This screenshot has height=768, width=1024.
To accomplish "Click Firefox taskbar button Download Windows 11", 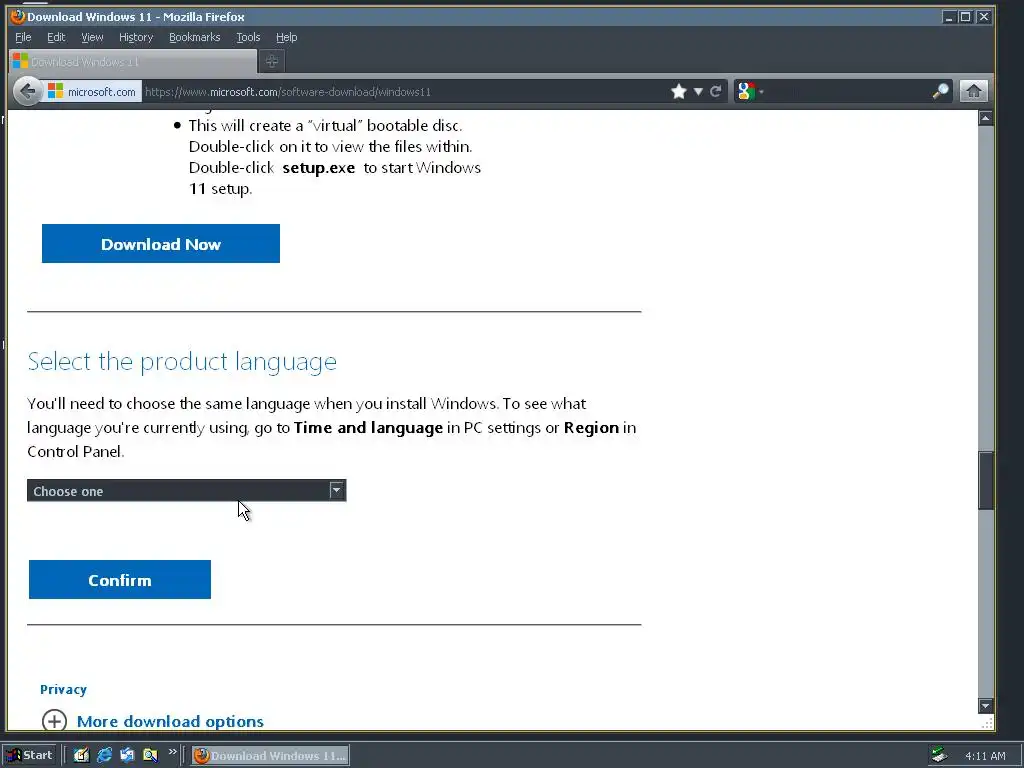I will [270, 756].
